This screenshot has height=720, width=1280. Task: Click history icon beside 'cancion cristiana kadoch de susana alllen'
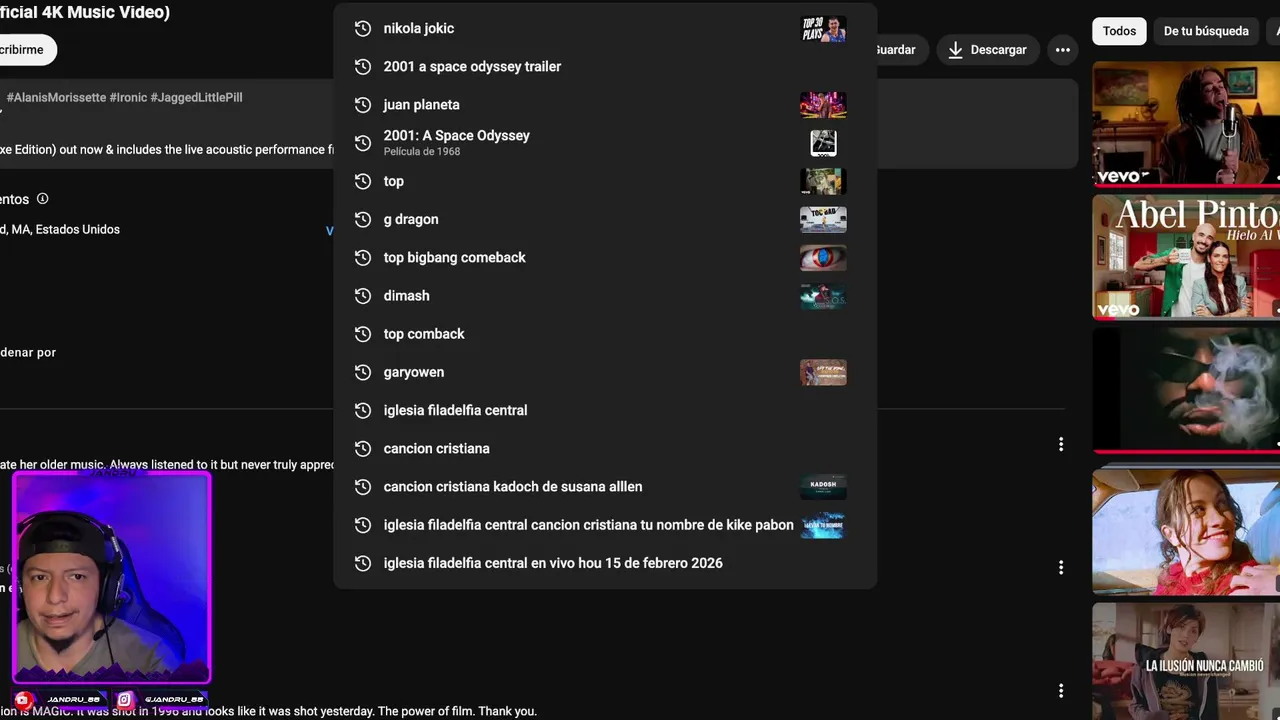pyautogui.click(x=363, y=487)
